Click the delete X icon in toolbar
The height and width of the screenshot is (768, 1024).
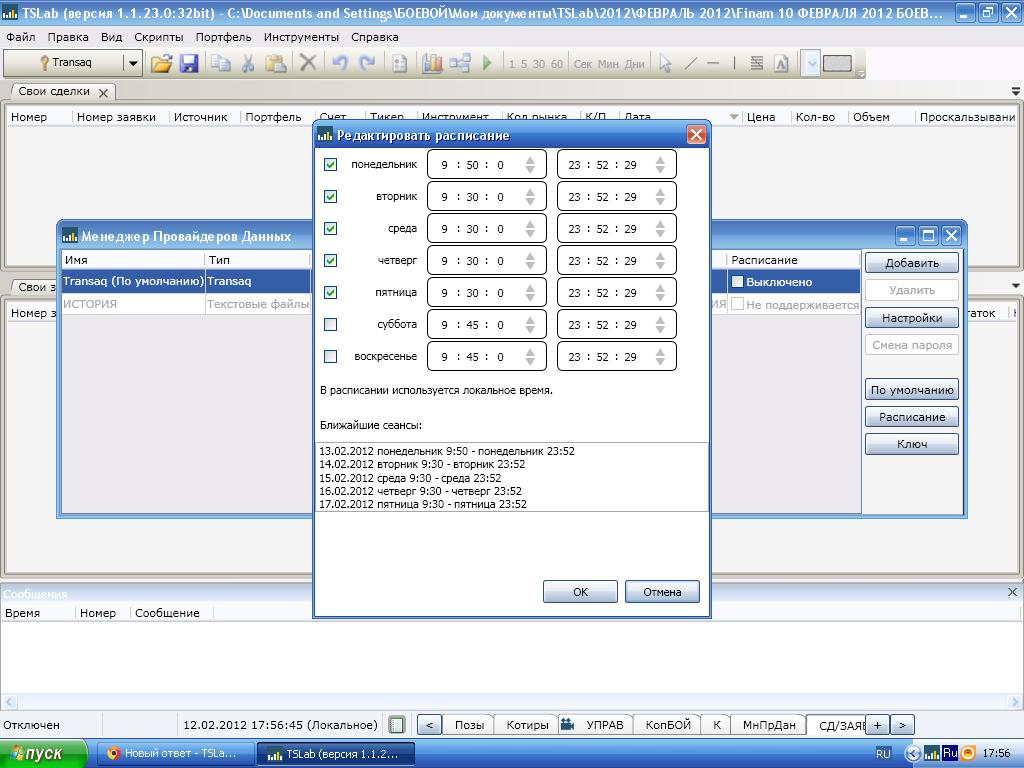[x=308, y=63]
